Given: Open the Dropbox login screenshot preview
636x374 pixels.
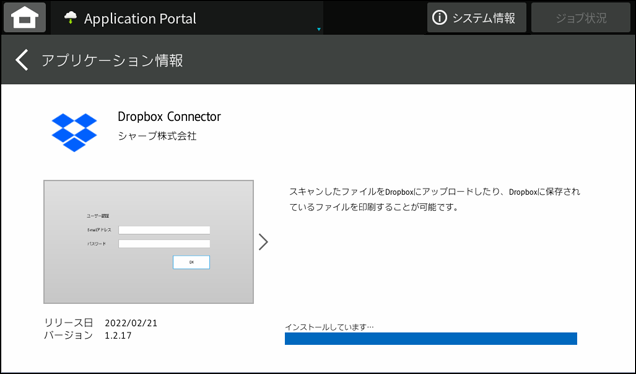Looking at the screenshot, I should 148,242.
